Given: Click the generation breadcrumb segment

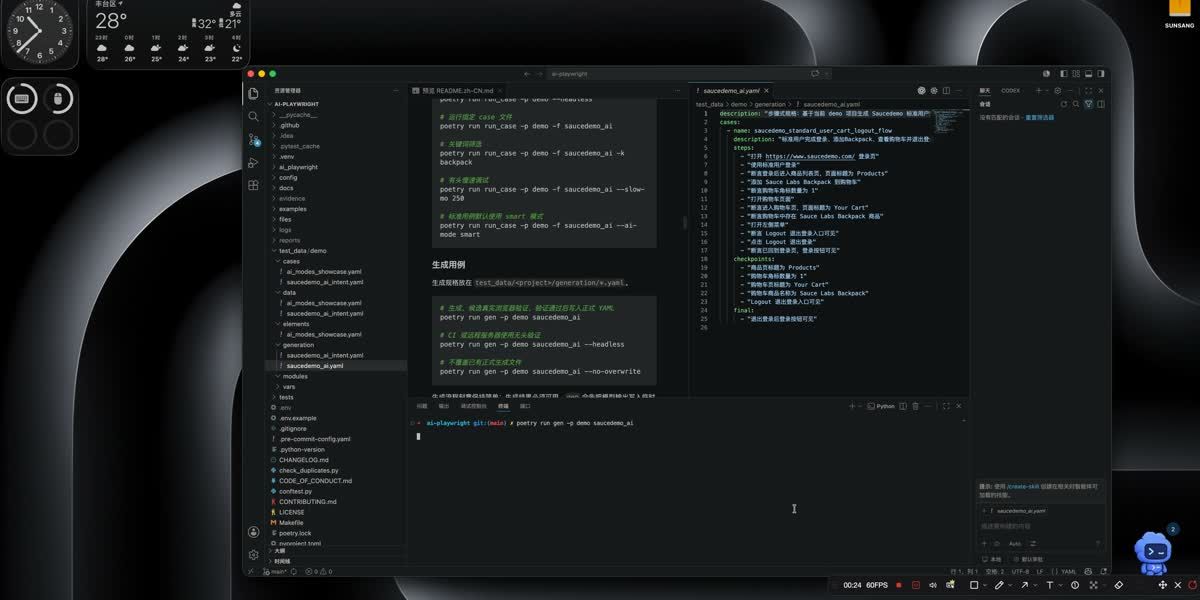Looking at the screenshot, I should 770,104.
